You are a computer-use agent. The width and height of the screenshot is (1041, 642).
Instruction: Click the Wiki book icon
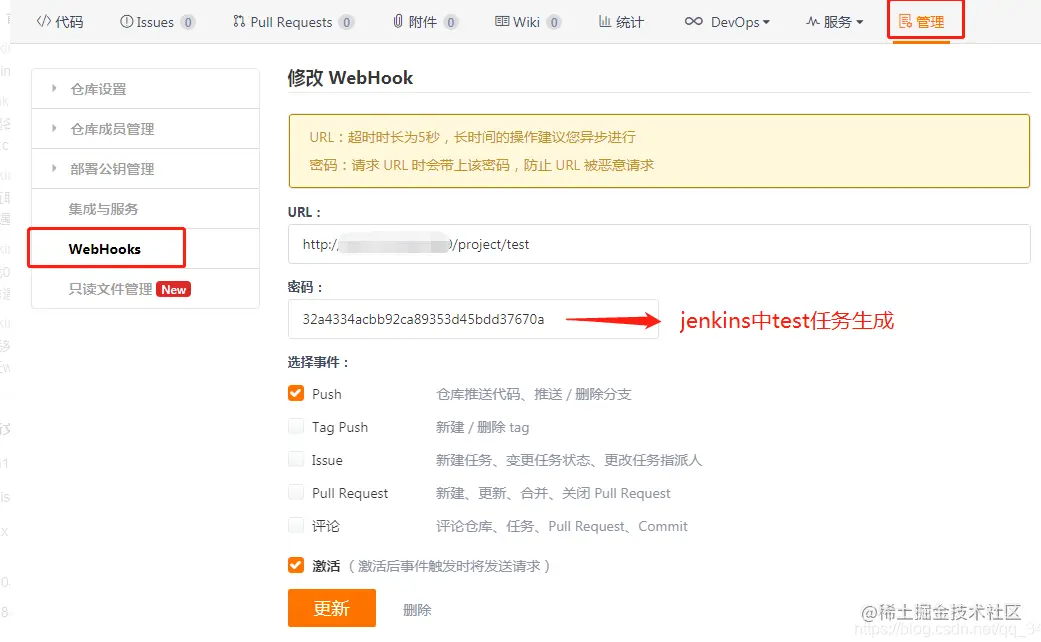502,22
